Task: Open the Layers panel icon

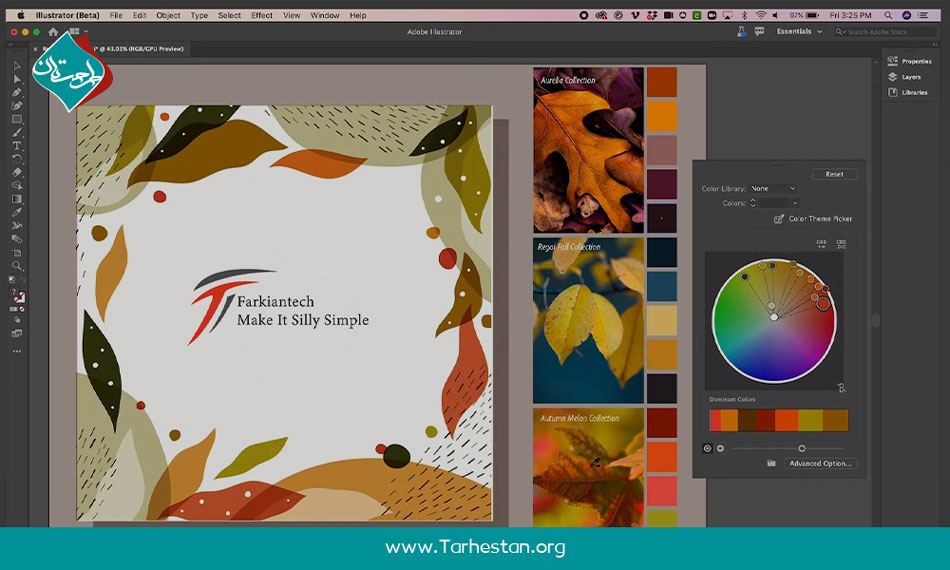Action: click(x=892, y=77)
